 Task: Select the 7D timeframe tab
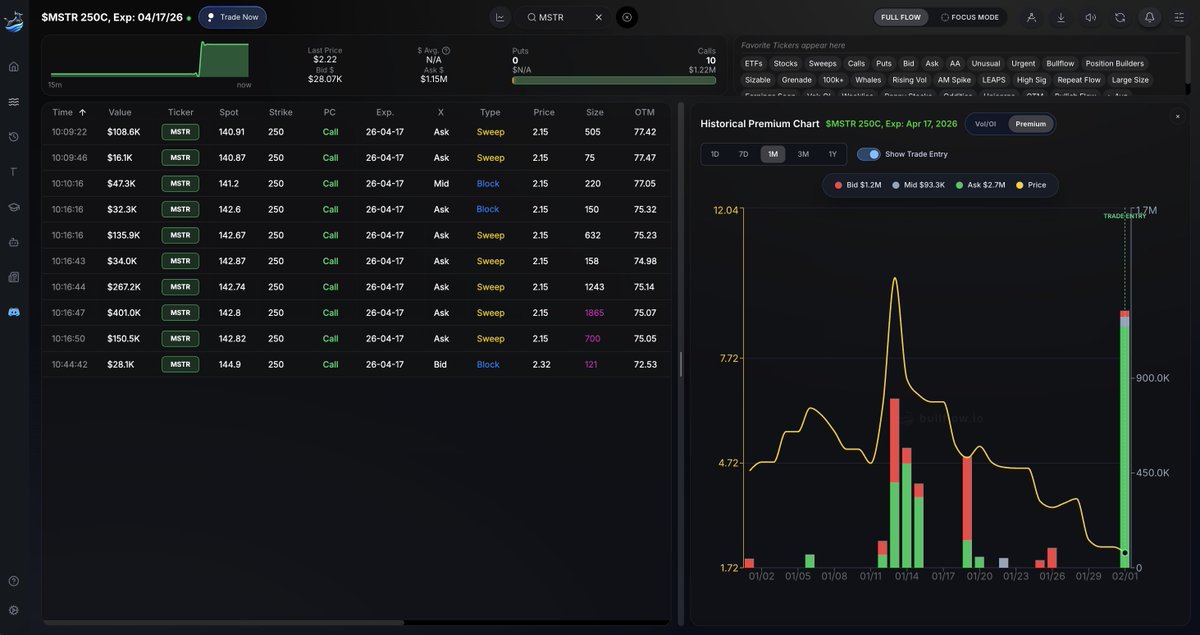pyautogui.click(x=743, y=154)
